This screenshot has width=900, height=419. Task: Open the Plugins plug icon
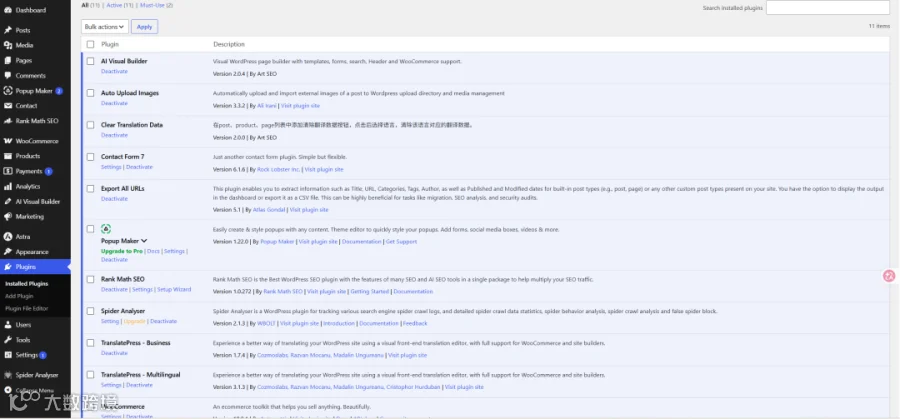pyautogui.click(x=7, y=267)
